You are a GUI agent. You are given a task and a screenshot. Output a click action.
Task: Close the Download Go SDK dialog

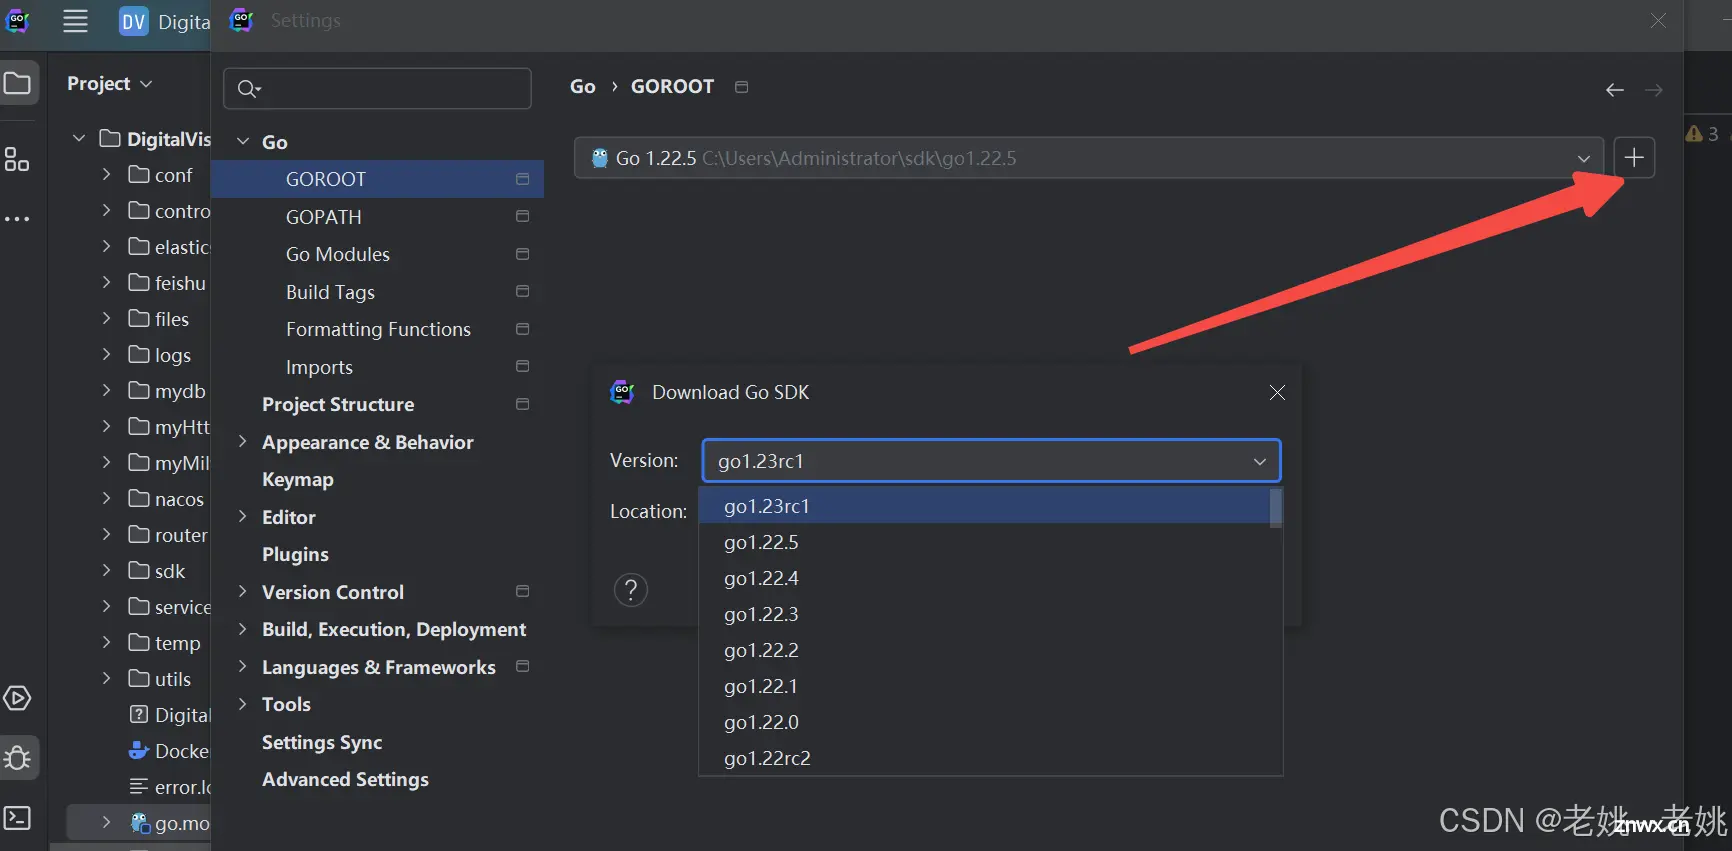tap(1277, 393)
